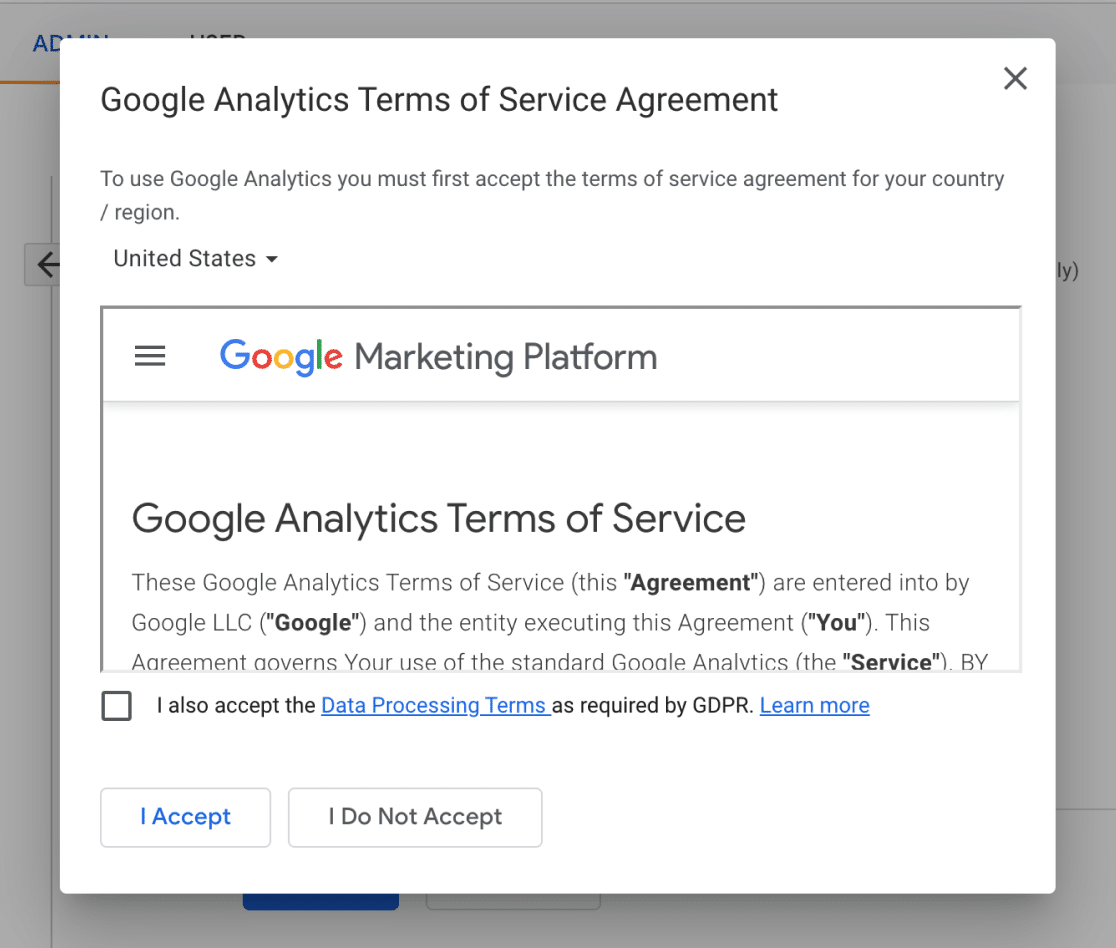
Task: Open the Data Processing Terms link
Action: pos(435,706)
